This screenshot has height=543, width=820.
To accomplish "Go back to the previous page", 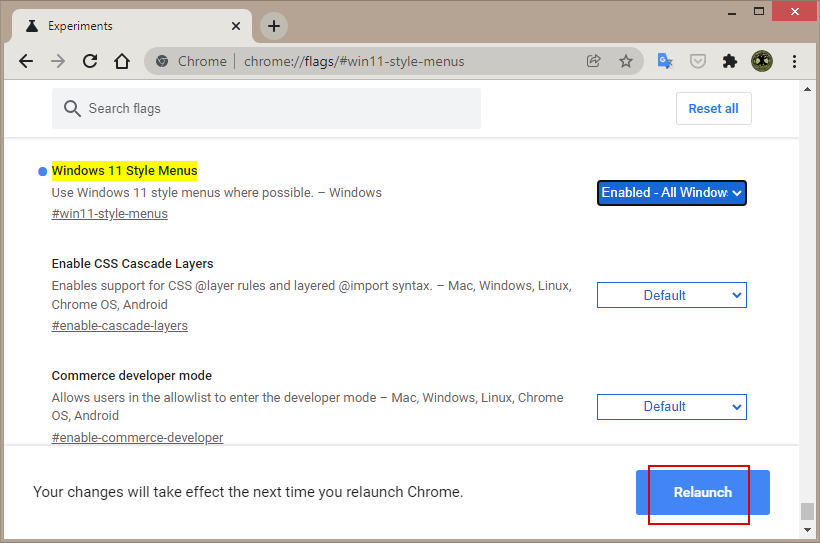I will (26, 61).
